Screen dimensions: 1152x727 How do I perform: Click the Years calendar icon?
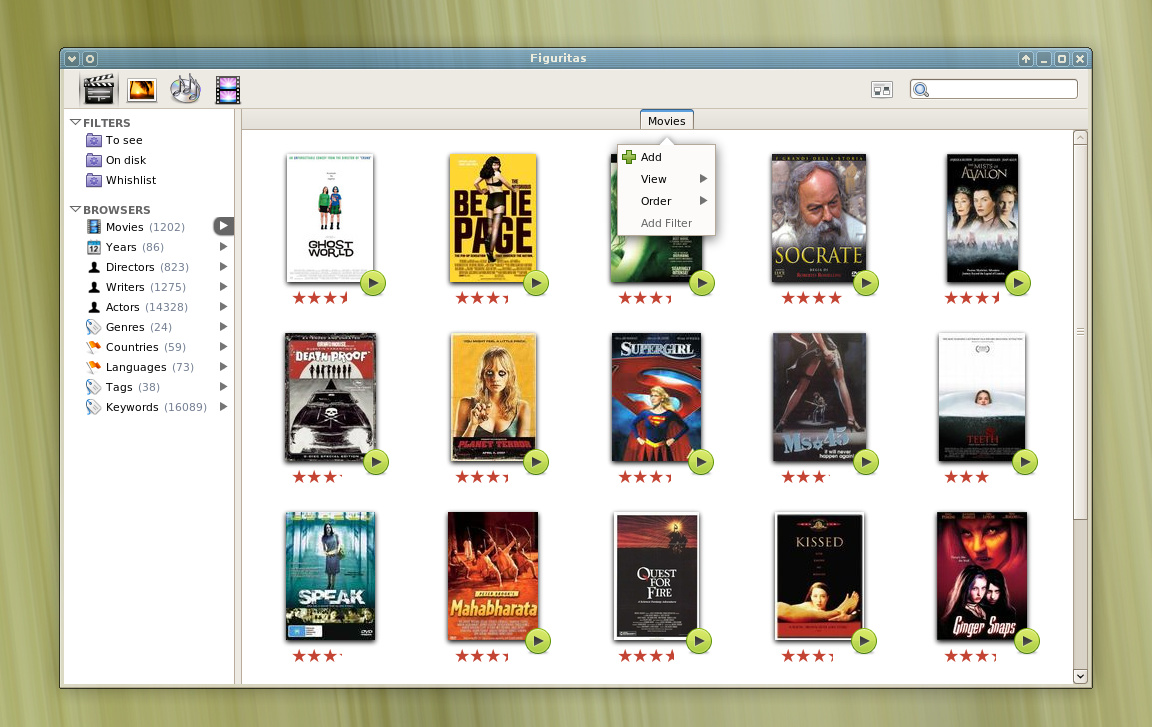(x=94, y=247)
